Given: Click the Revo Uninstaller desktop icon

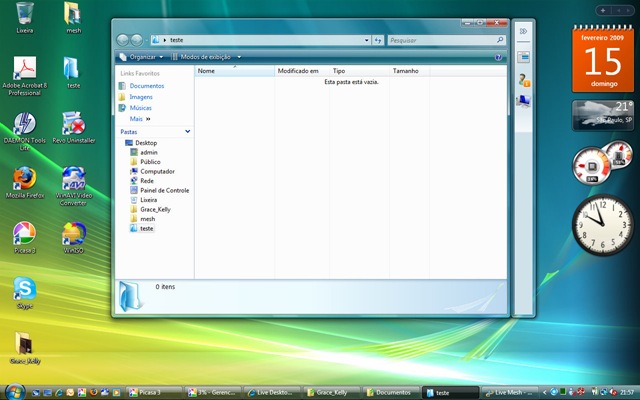Looking at the screenshot, I should click(x=73, y=124).
